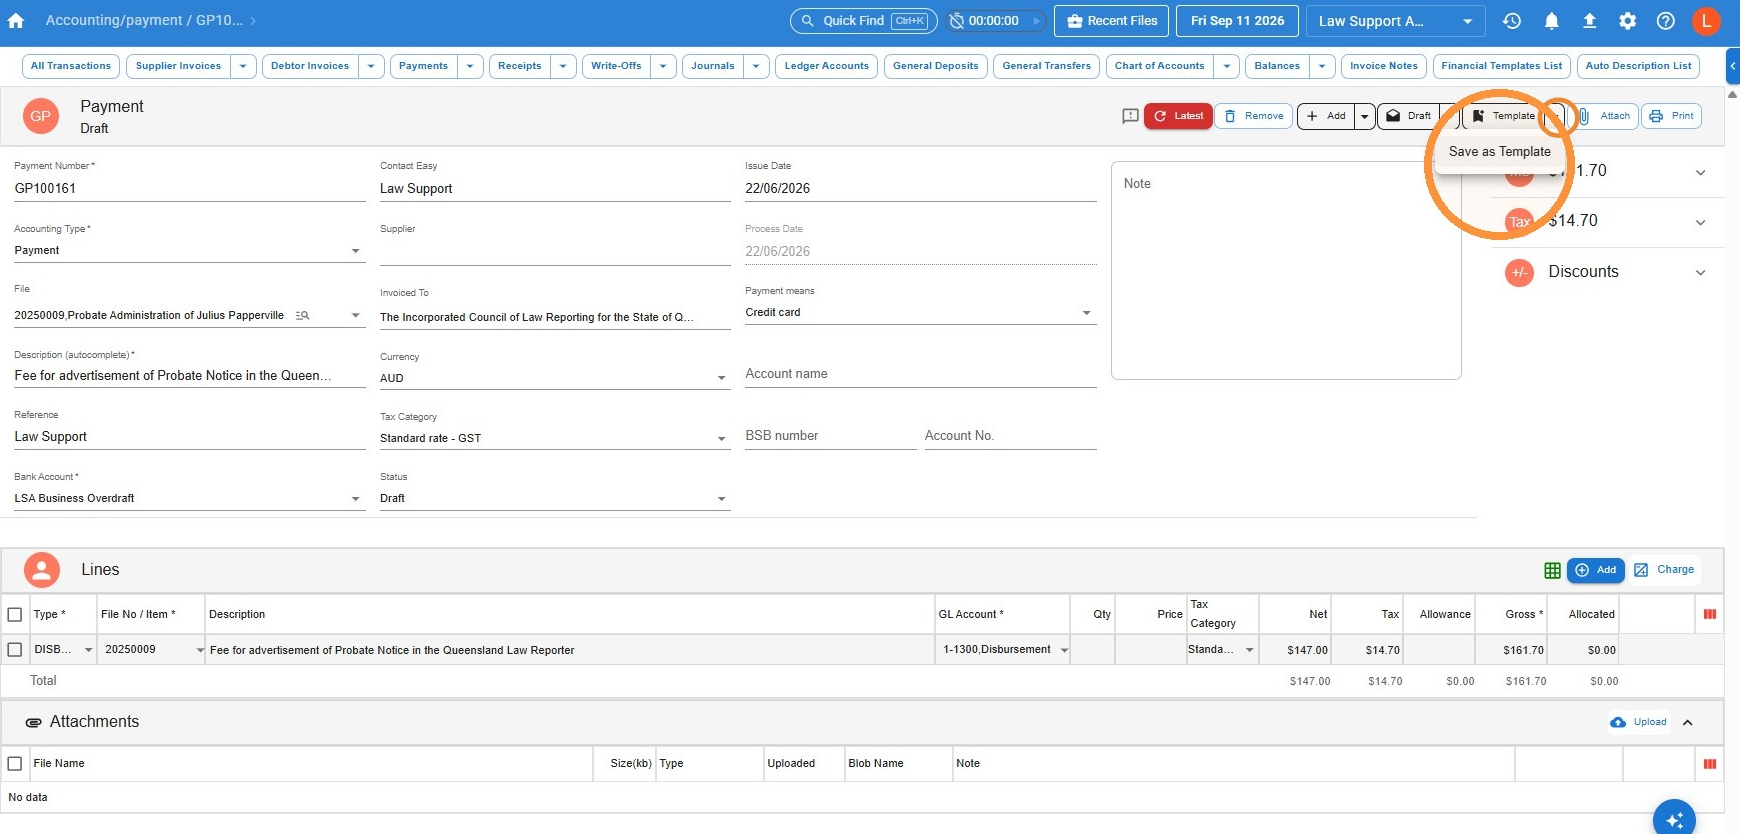Open the Auto Description List tab
This screenshot has width=1740, height=834.
coord(1638,66)
